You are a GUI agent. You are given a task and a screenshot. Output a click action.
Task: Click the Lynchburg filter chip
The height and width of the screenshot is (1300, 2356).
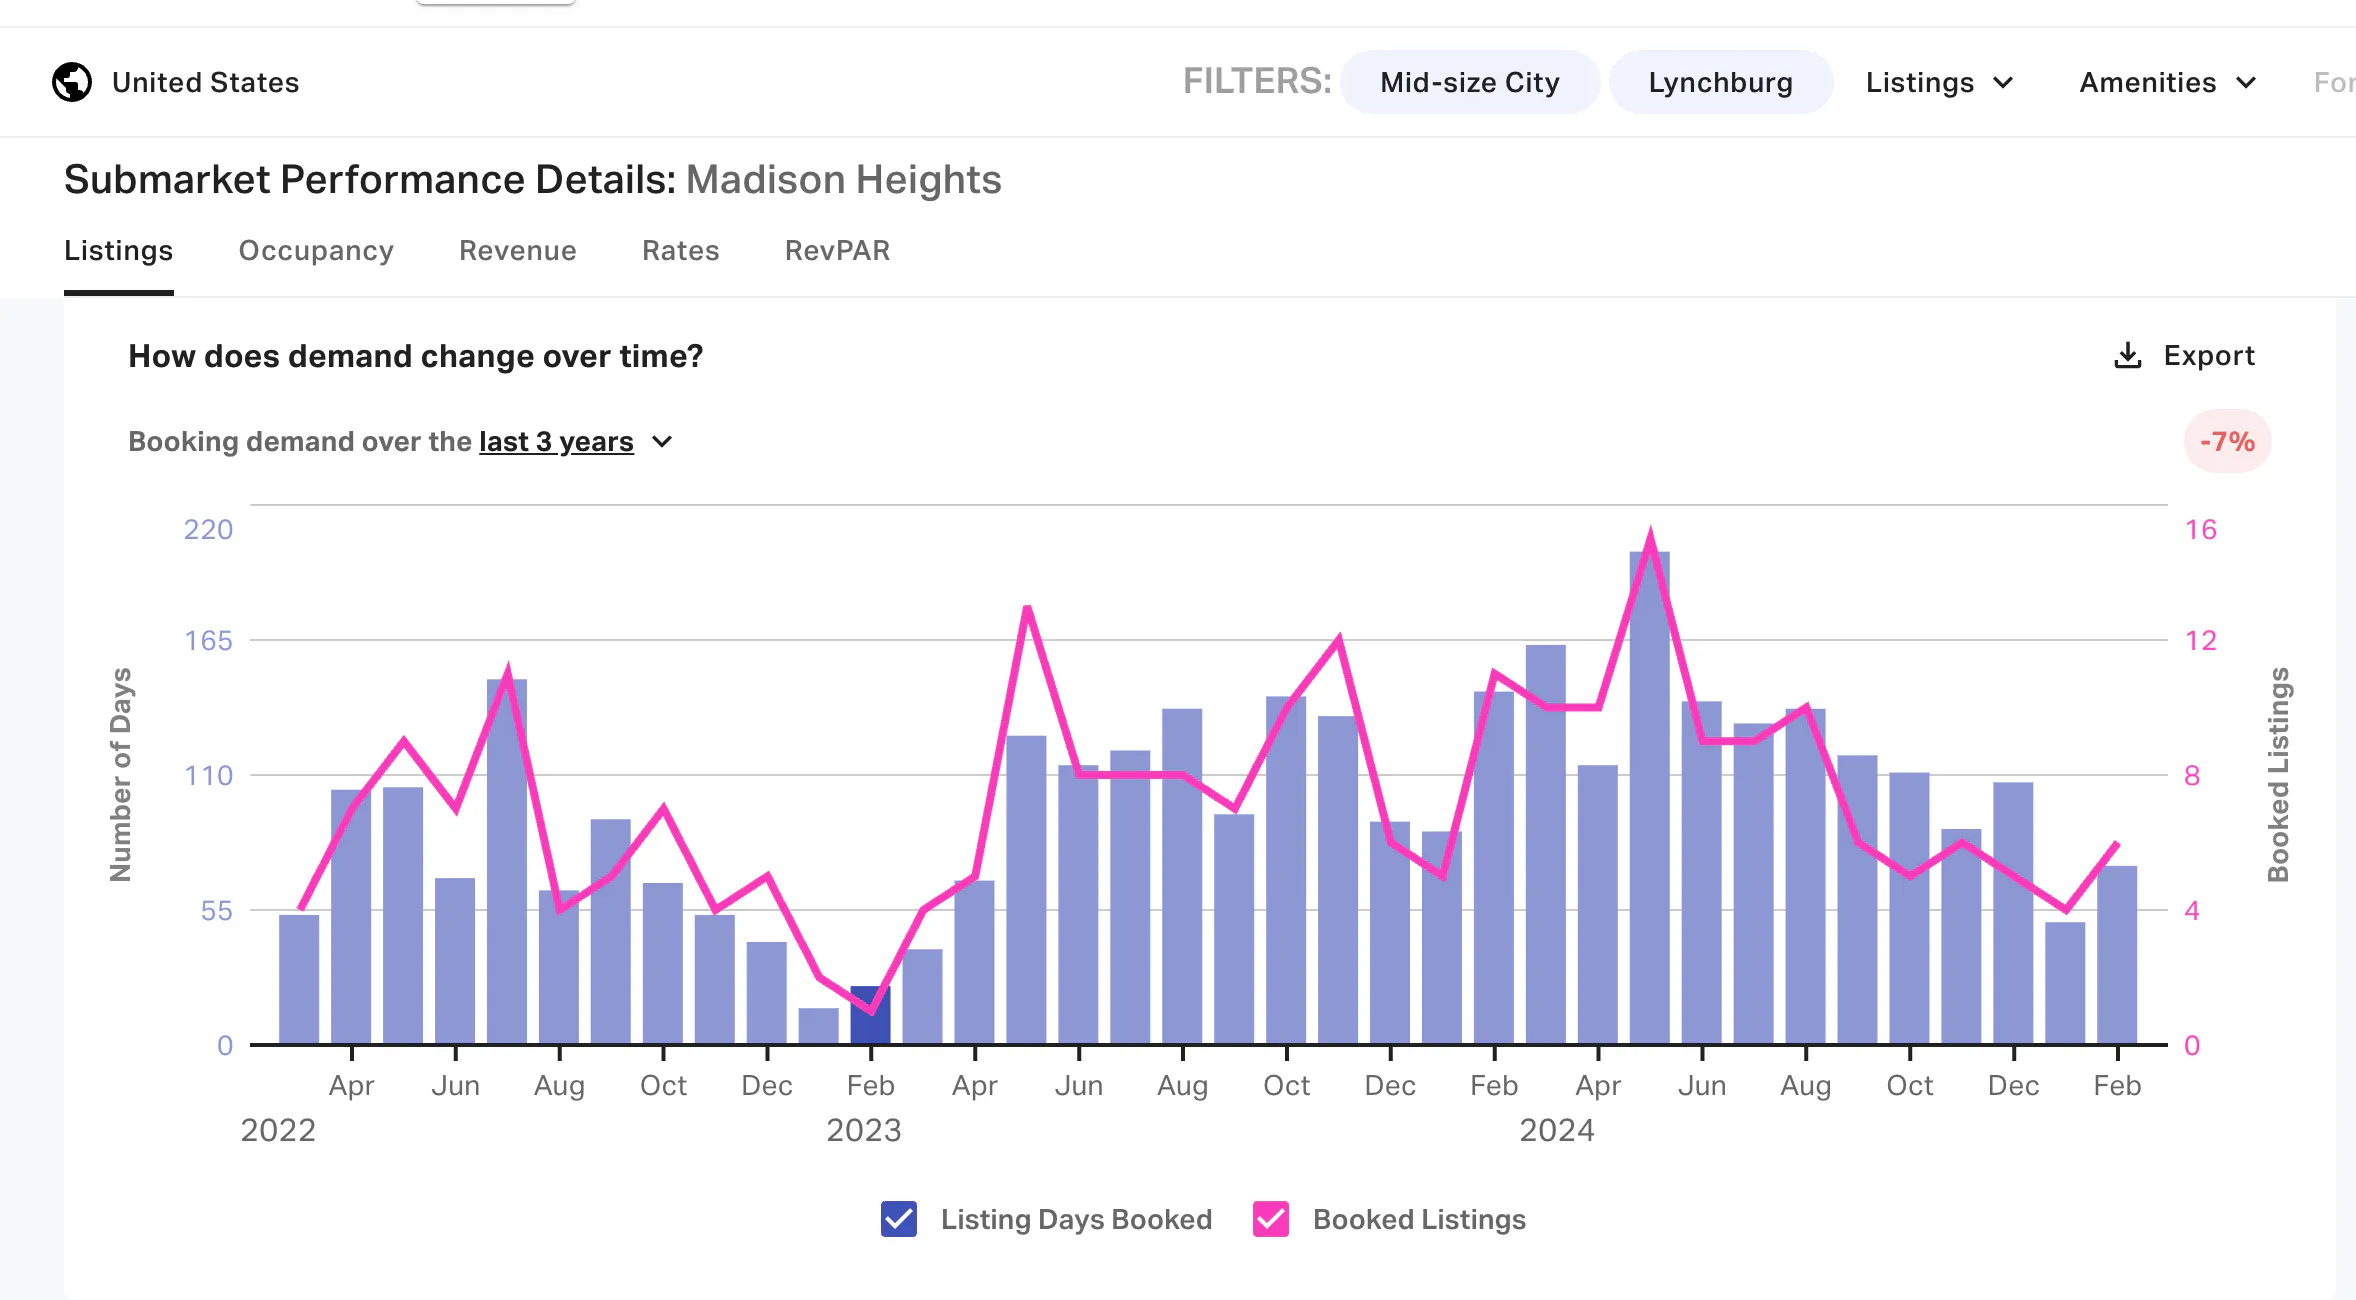pyautogui.click(x=1720, y=82)
